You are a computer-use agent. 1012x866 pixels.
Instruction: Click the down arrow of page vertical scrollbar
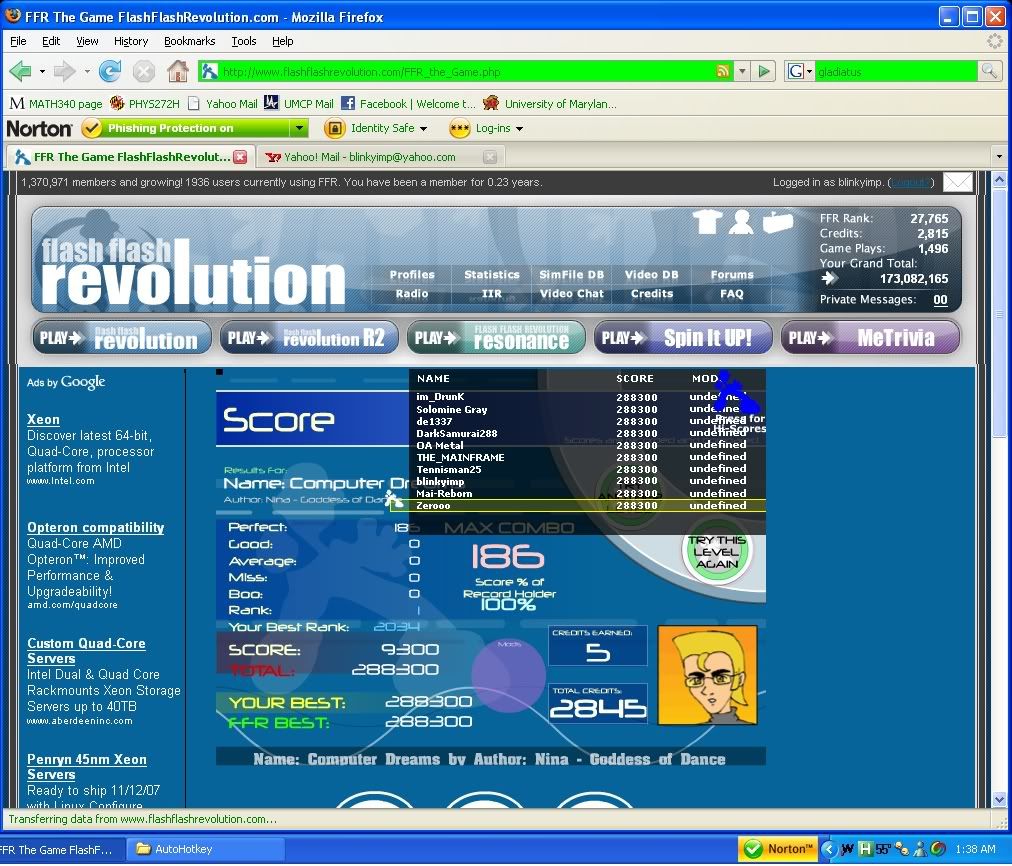998,799
